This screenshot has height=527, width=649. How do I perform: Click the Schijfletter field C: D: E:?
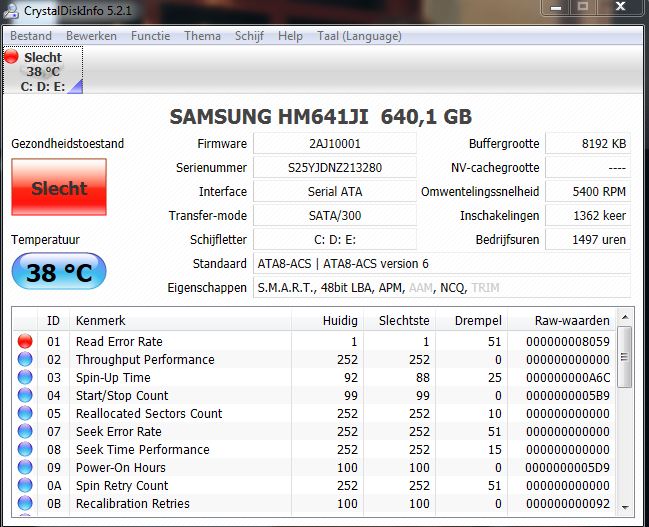pos(335,239)
